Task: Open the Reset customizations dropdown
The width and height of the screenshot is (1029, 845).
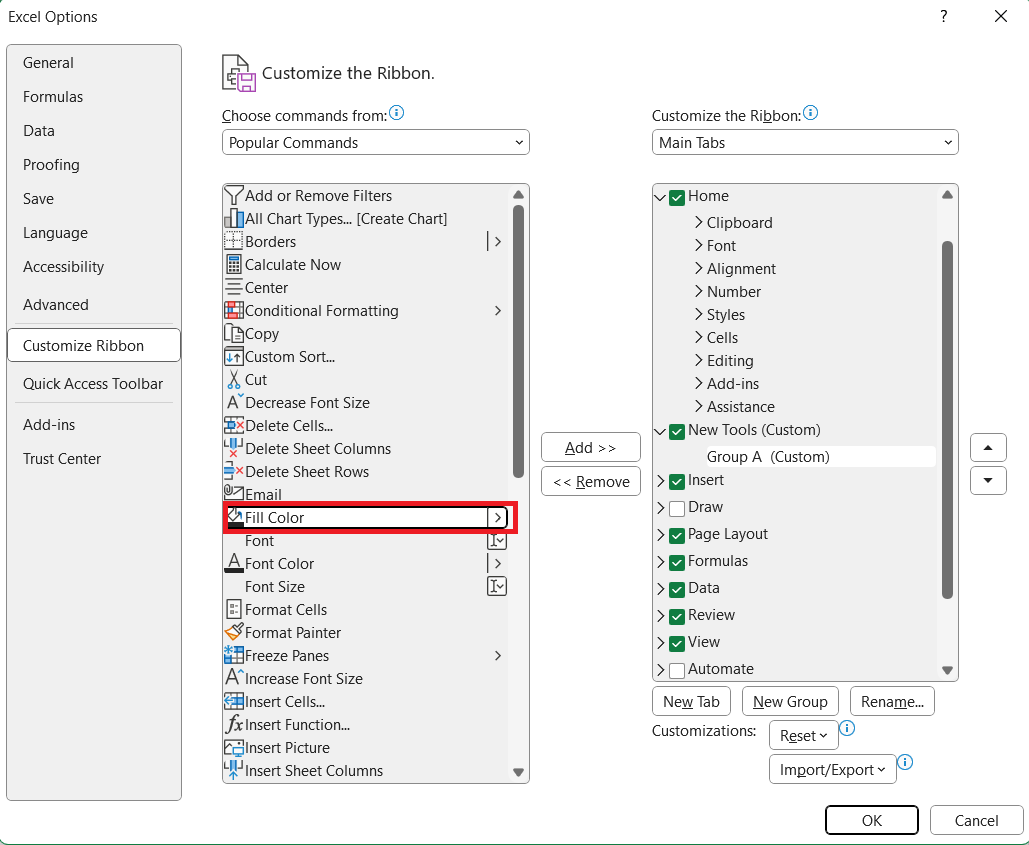Action: pyautogui.click(x=803, y=735)
